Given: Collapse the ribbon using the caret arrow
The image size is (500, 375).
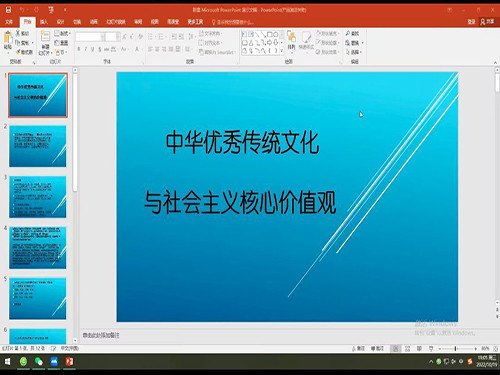Looking at the screenshot, I should tap(495, 62).
